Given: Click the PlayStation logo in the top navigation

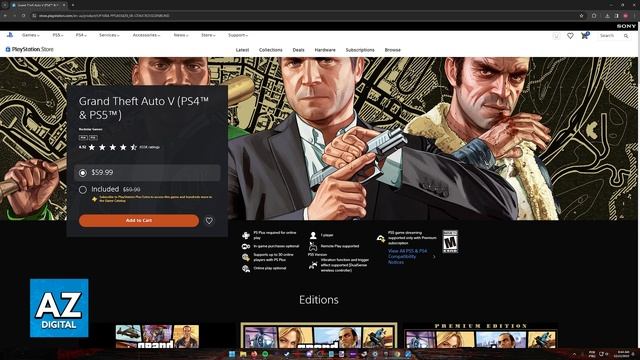Looking at the screenshot, I should pyautogui.click(x=9, y=35).
